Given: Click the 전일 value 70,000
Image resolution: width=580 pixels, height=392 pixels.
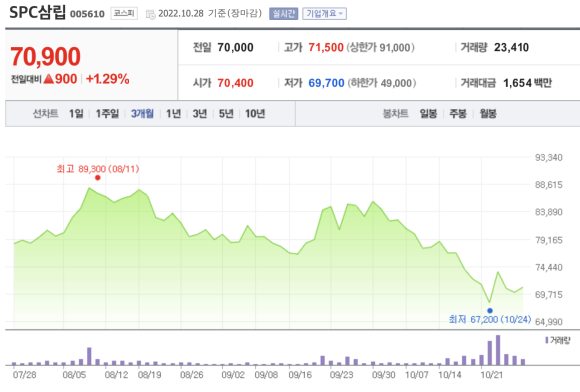Looking at the screenshot, I should 235,47.
